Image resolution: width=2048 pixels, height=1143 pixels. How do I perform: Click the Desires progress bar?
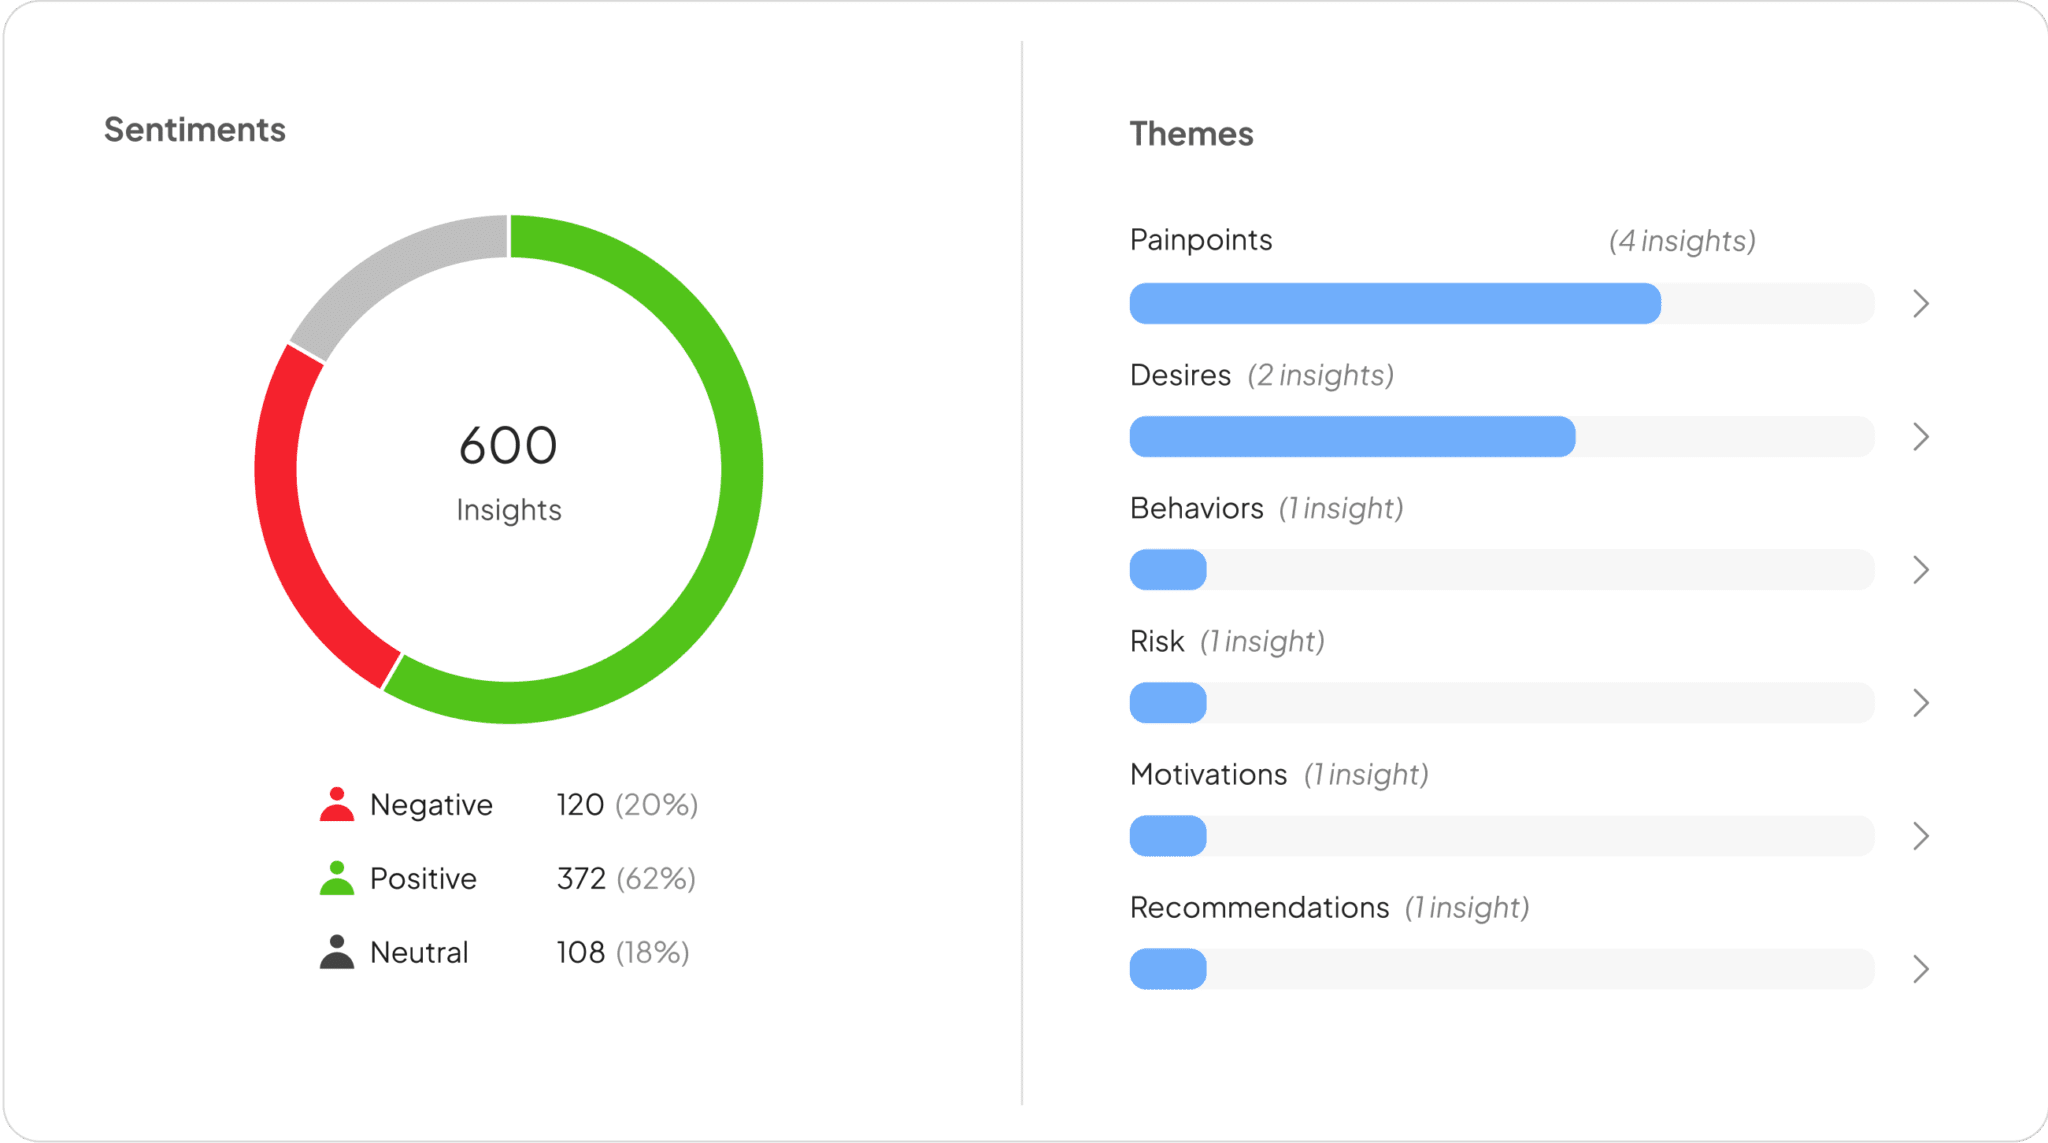point(1500,437)
